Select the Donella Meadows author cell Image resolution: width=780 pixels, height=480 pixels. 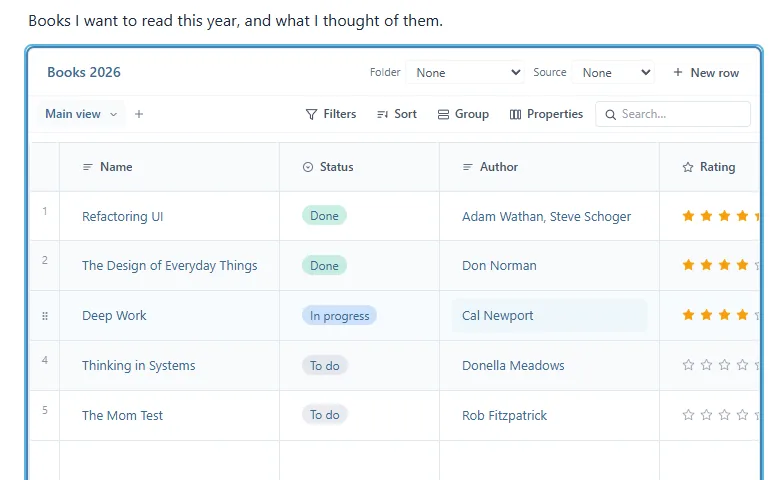pyautogui.click(x=549, y=366)
